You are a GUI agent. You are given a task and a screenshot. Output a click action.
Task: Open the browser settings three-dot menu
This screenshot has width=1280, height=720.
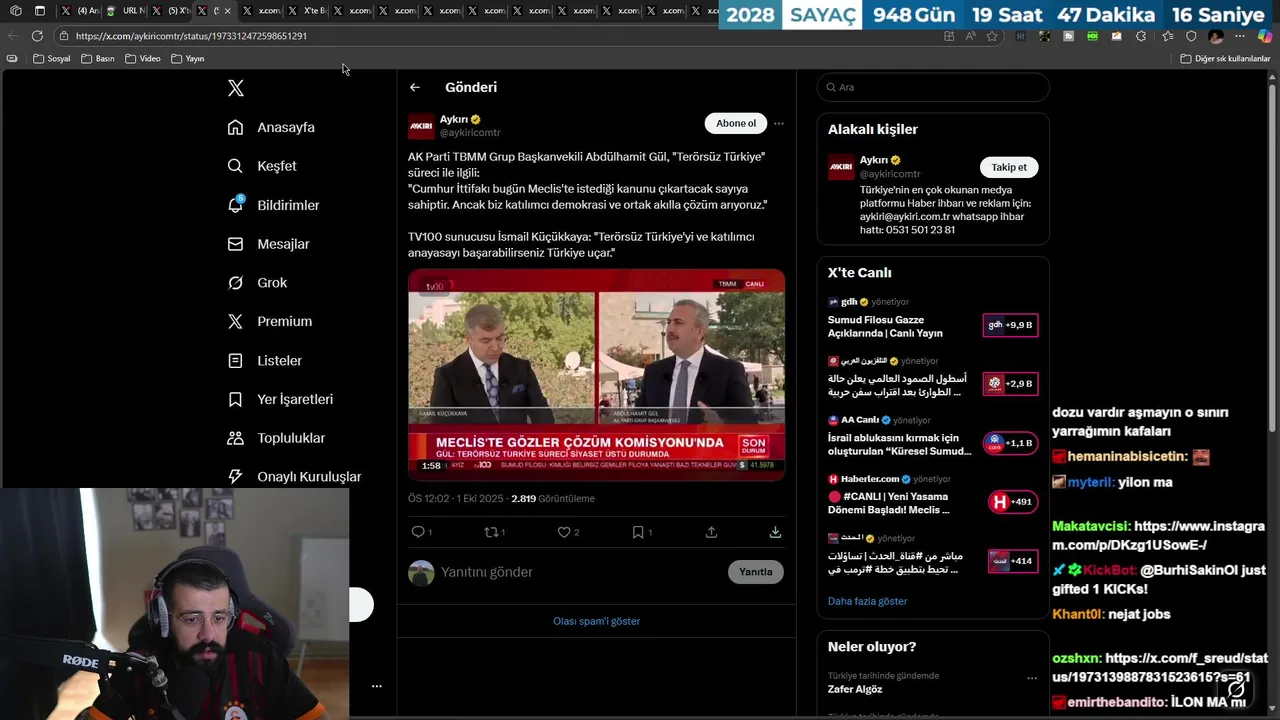1241,36
